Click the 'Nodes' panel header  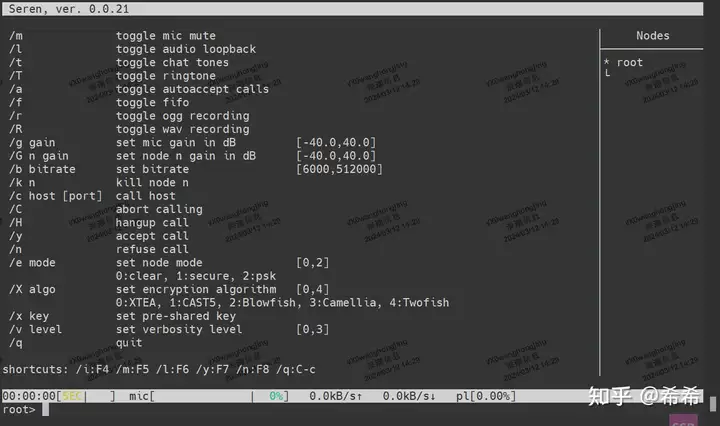pyautogui.click(x=652, y=36)
